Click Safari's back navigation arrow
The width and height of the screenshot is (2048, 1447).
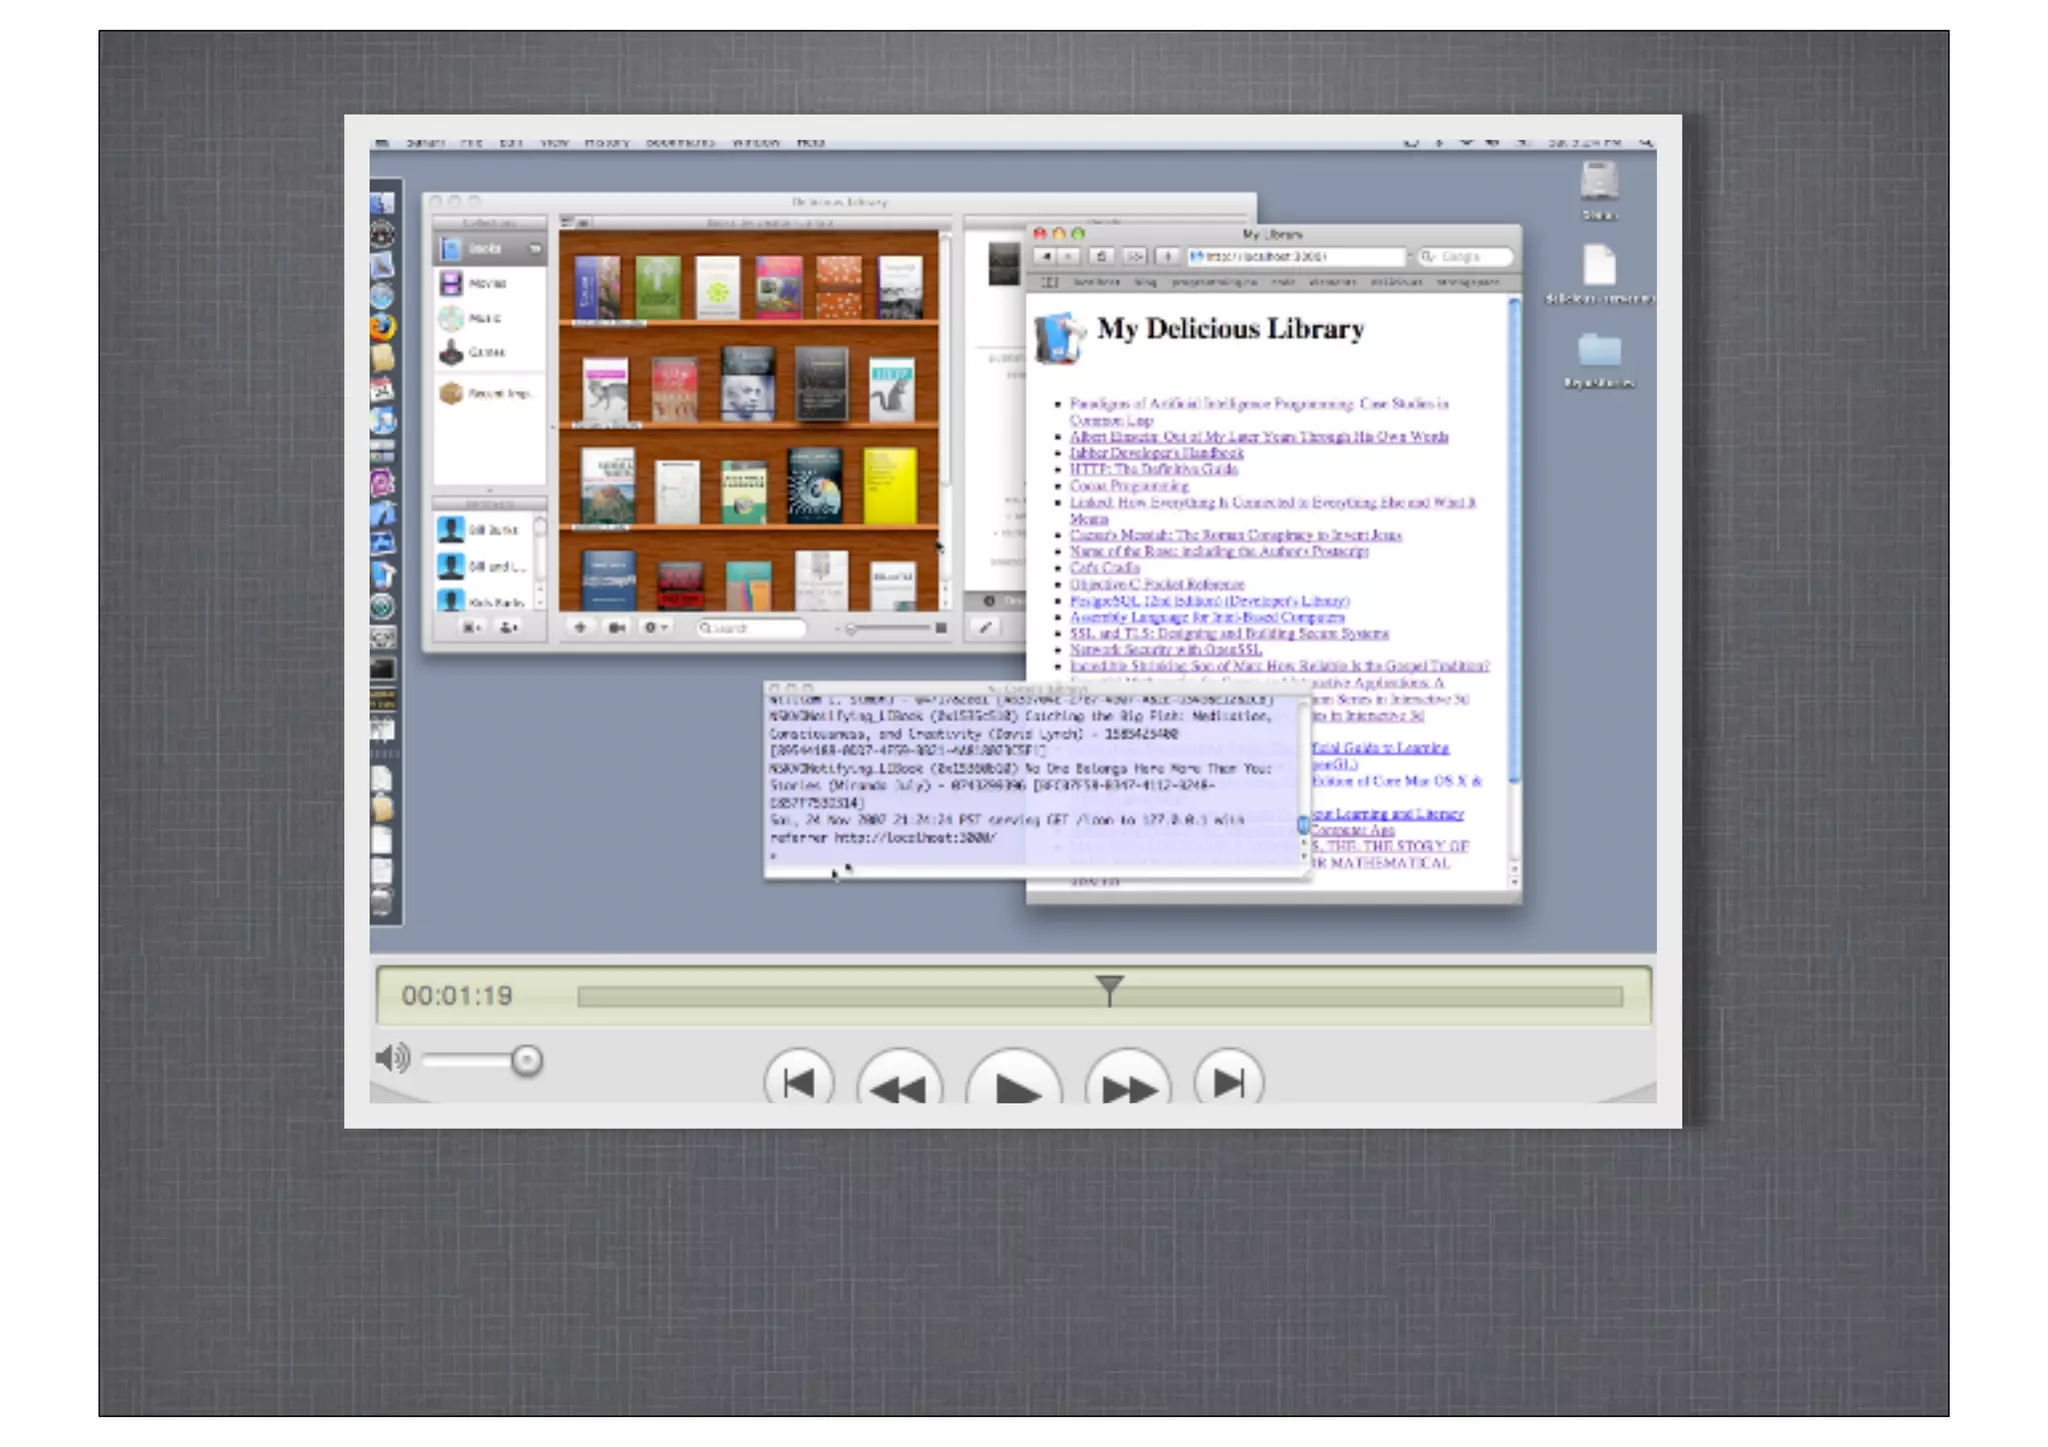[x=1045, y=257]
